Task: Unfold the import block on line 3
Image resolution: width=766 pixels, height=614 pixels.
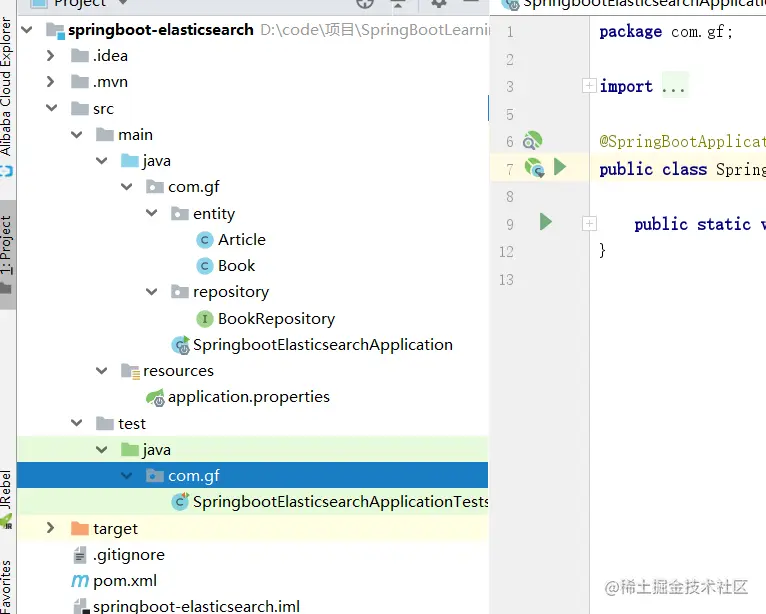Action: pyautogui.click(x=589, y=85)
